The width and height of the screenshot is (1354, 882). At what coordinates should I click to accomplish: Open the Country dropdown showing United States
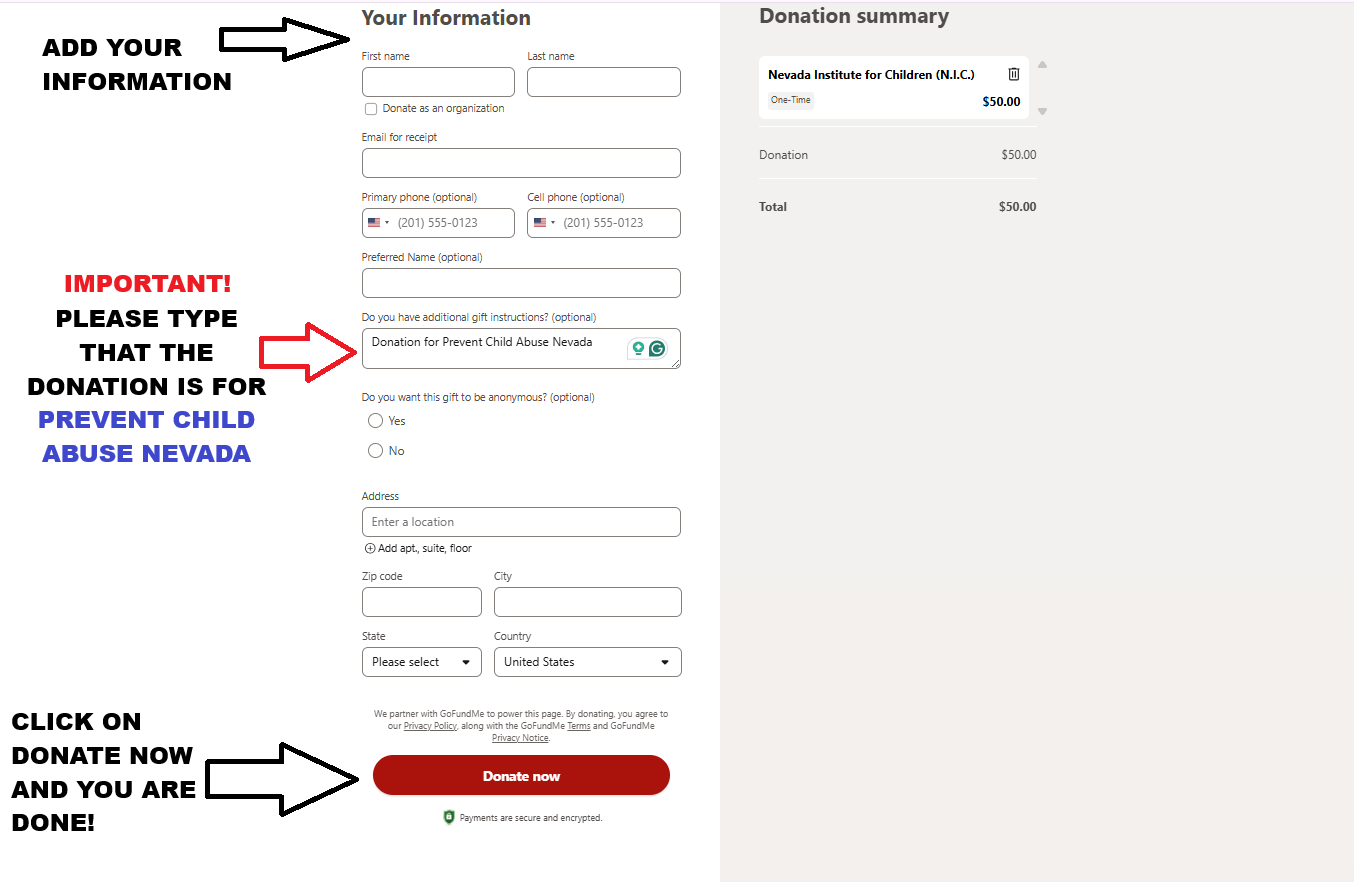588,662
